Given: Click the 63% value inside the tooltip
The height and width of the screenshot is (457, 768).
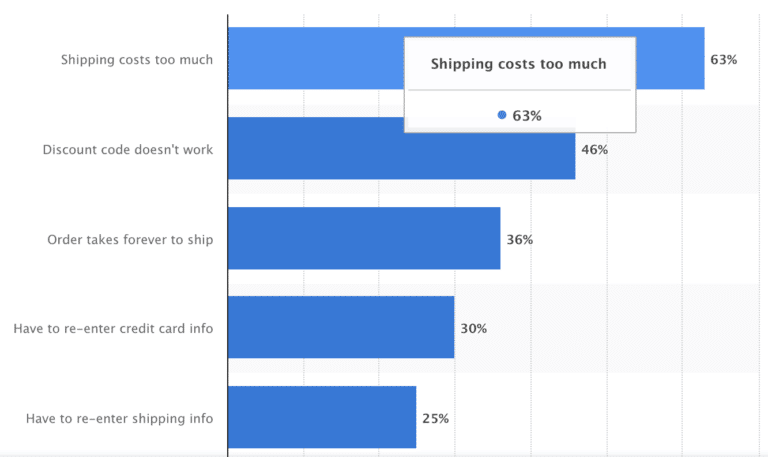Looking at the screenshot, I should pyautogui.click(x=527, y=116).
